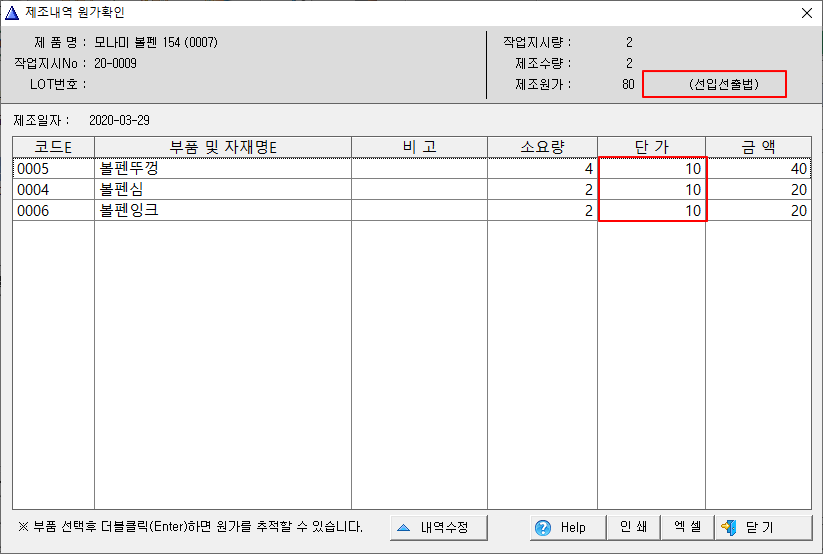This screenshot has width=823, height=554.
Task: Click the 제조수량 value
Action: tap(629, 63)
